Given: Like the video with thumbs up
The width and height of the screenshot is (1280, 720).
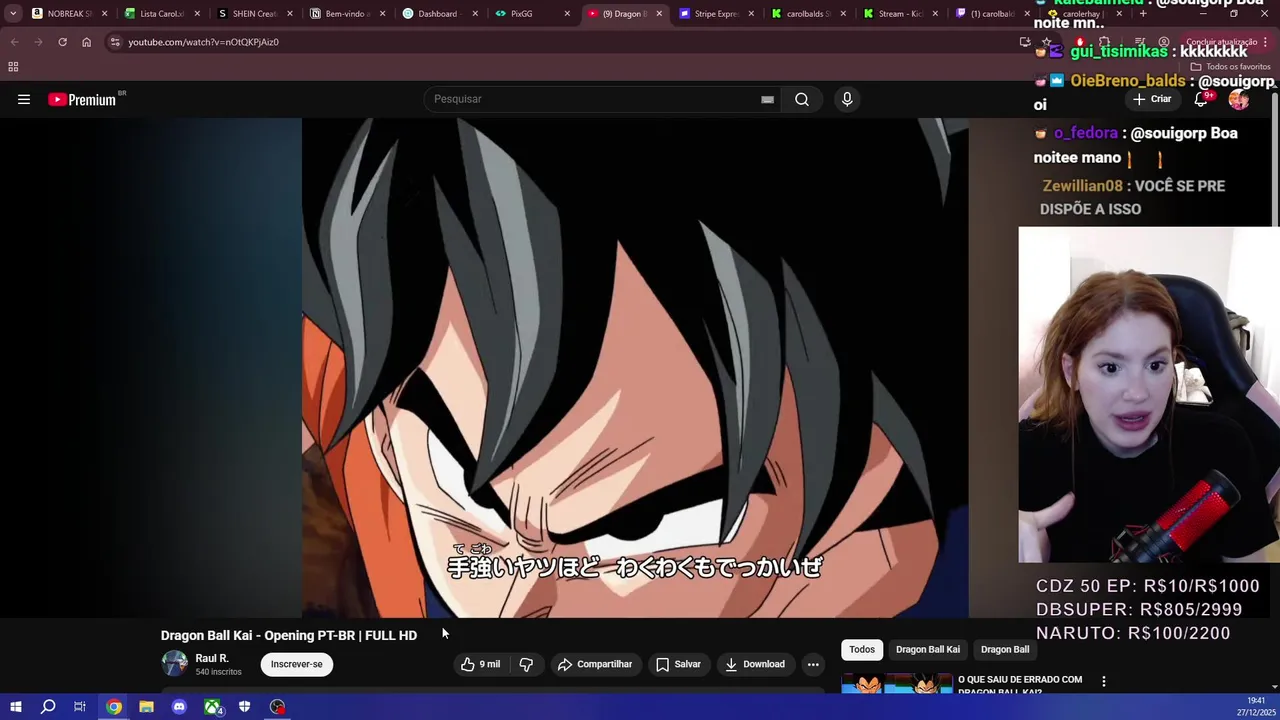Looking at the screenshot, I should pos(480,664).
